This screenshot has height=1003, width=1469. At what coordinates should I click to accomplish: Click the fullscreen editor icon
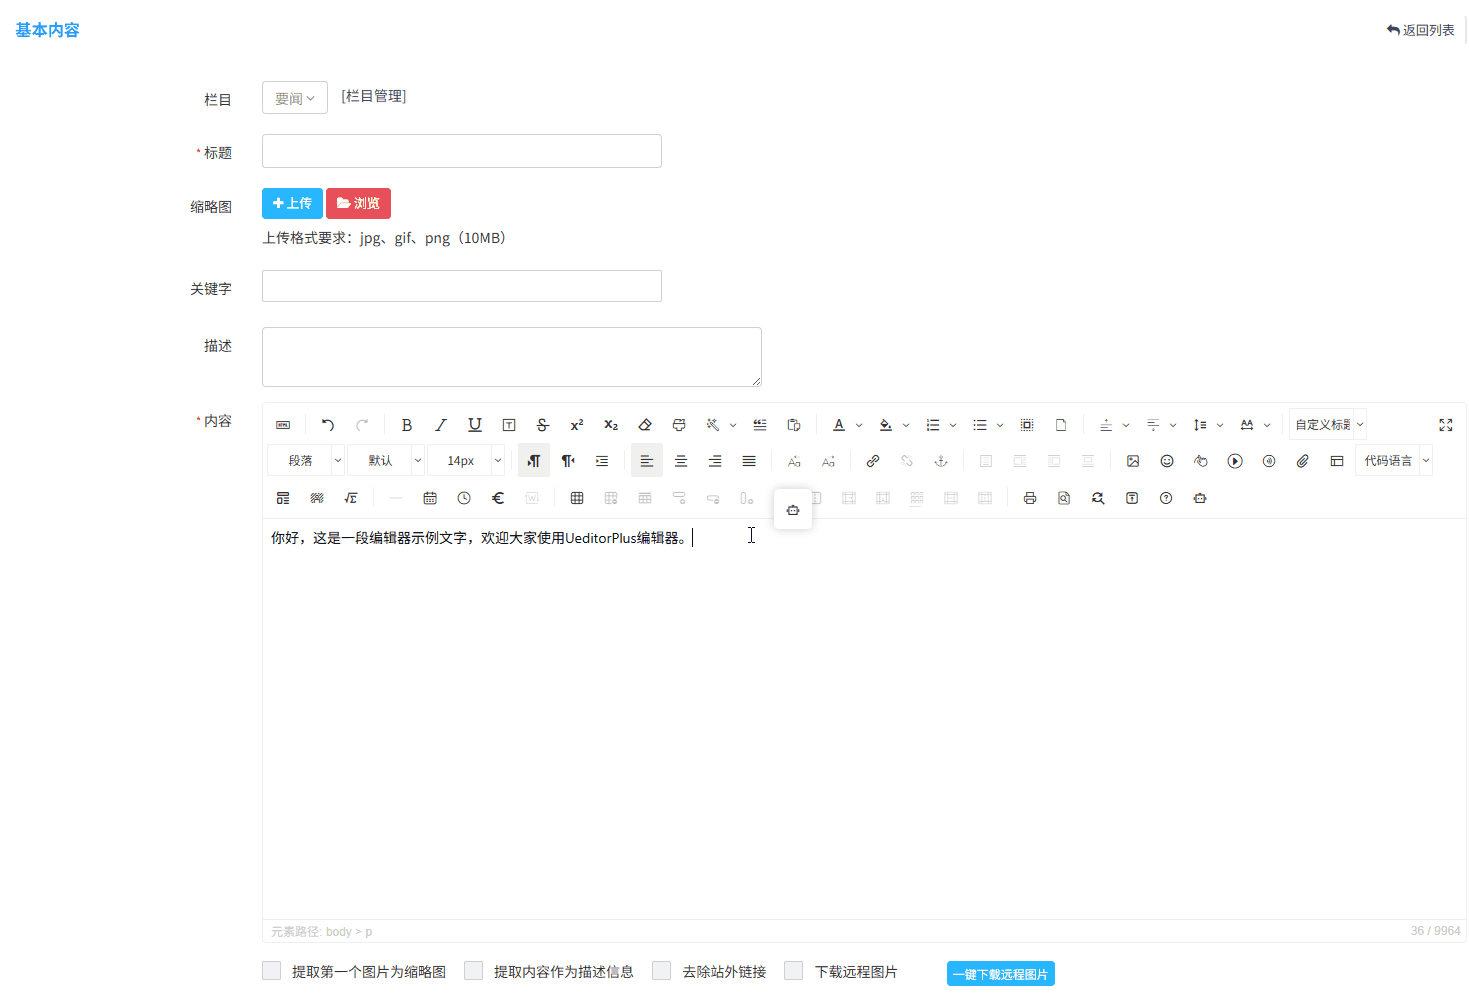1446,424
